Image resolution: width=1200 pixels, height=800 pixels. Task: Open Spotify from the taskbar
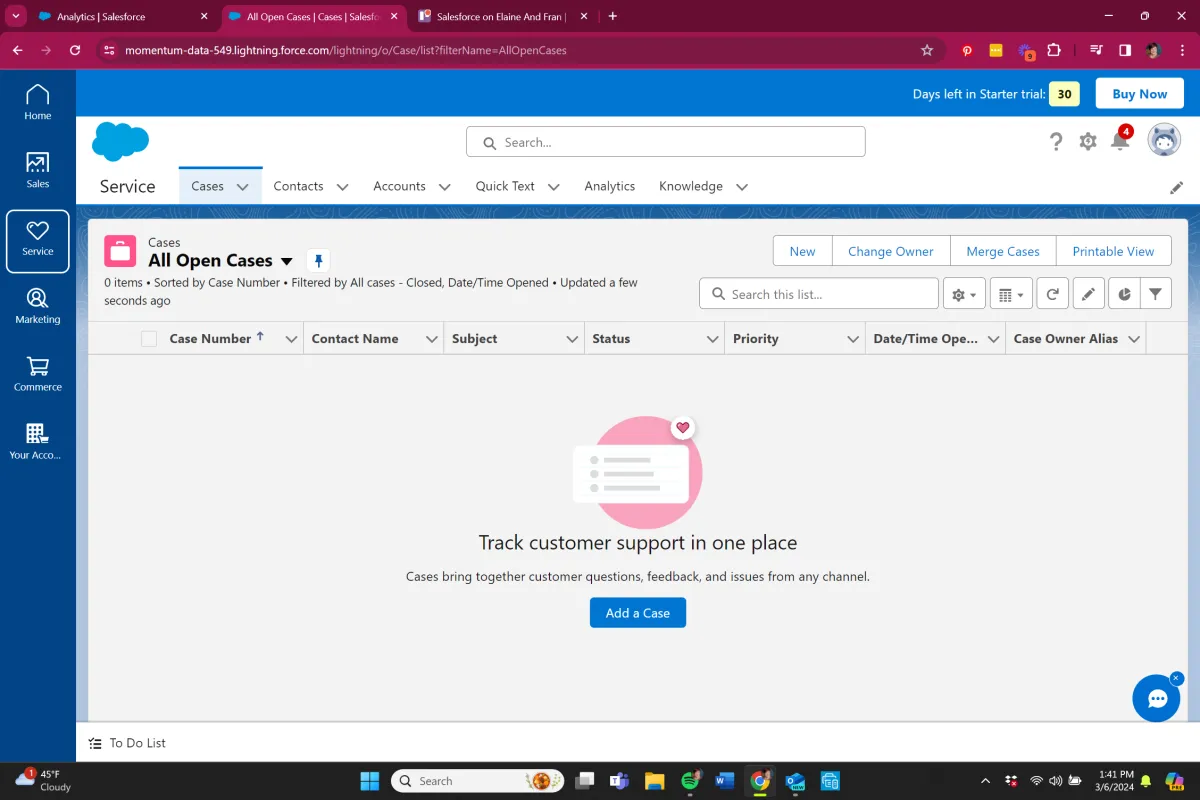pos(690,781)
